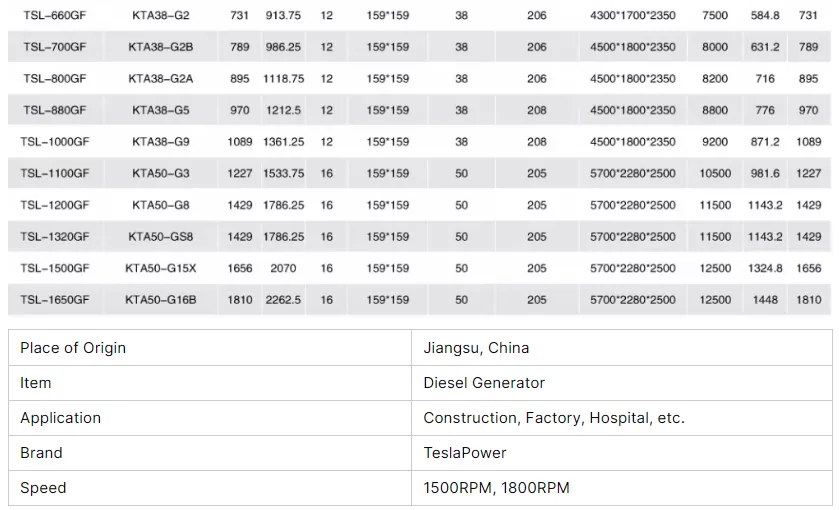Click the Application row label
The width and height of the screenshot is (839, 510).
60,418
